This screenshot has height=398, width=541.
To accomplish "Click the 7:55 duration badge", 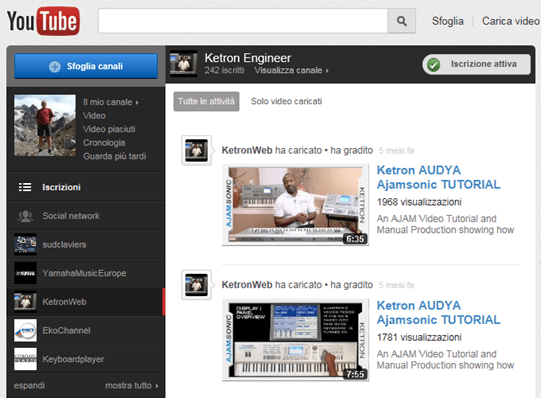I will point(355,374).
